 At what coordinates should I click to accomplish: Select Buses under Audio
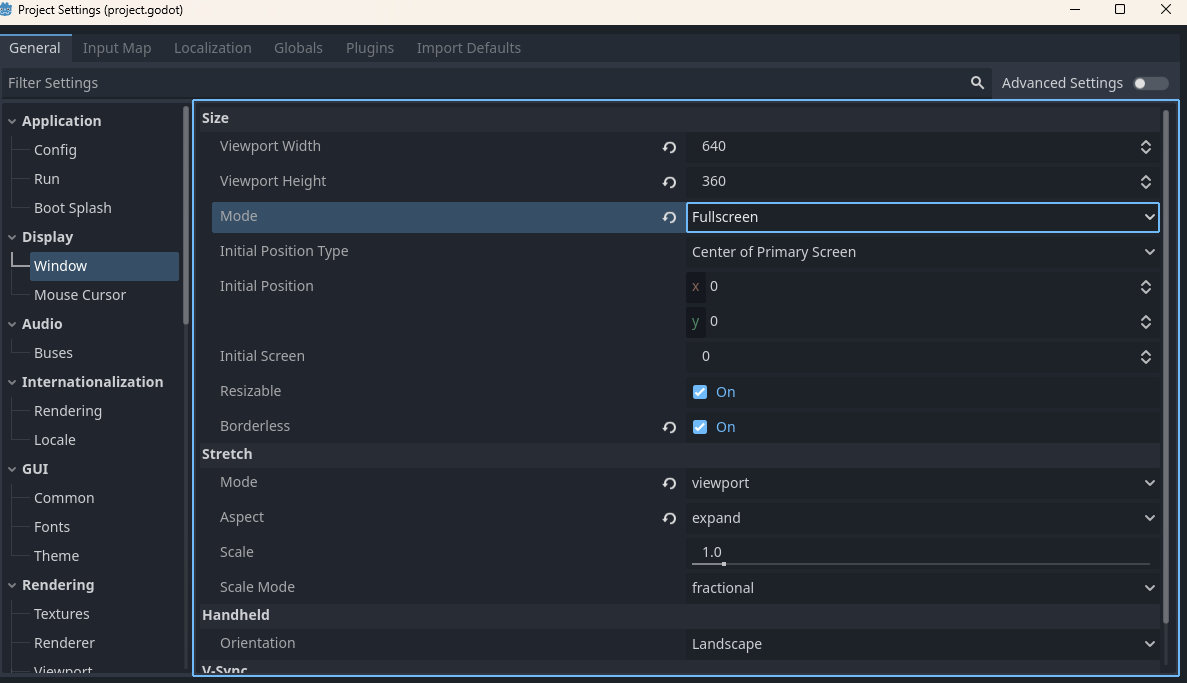click(53, 353)
